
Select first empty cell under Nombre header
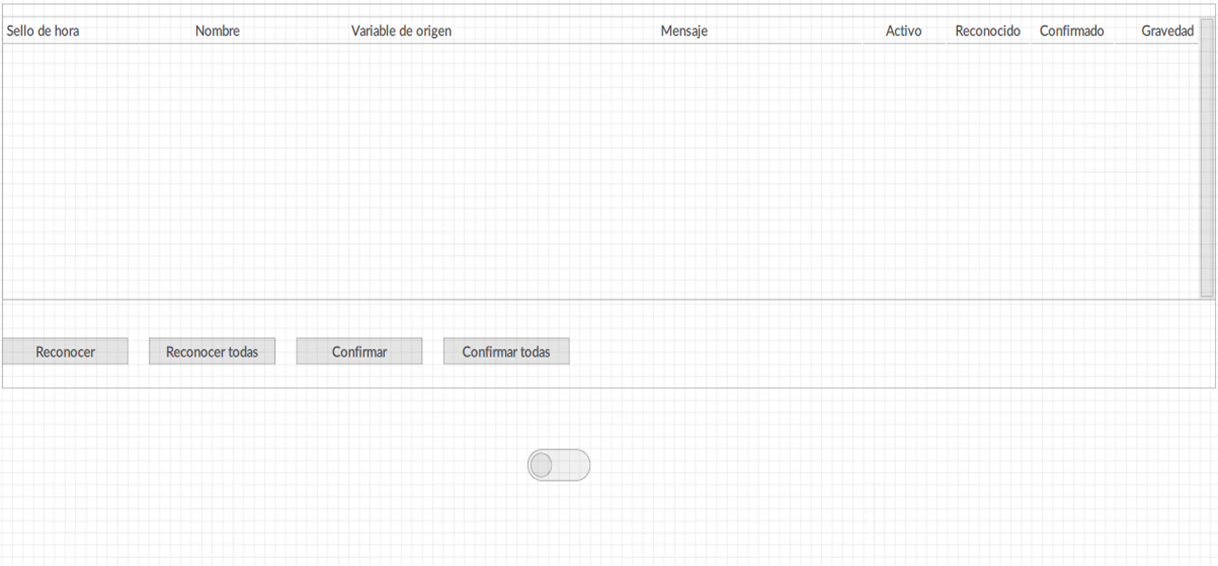point(217,55)
